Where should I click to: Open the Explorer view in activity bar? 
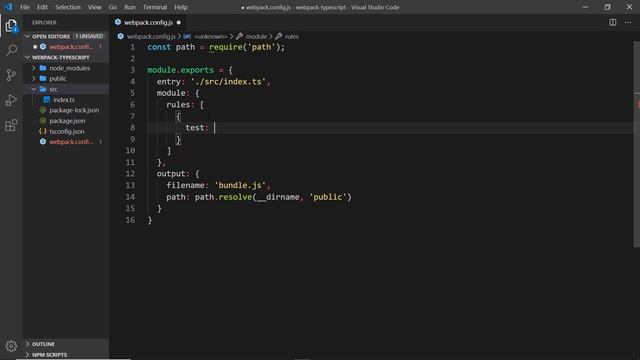[11, 26]
